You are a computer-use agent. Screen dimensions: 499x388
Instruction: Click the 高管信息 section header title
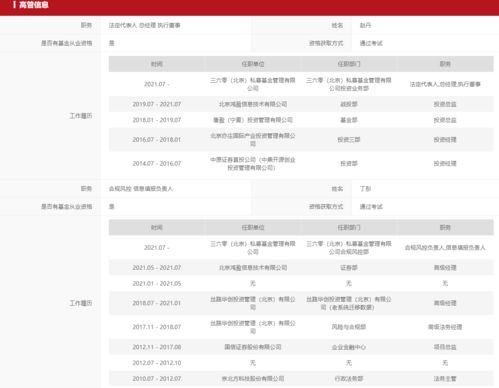point(34,5)
